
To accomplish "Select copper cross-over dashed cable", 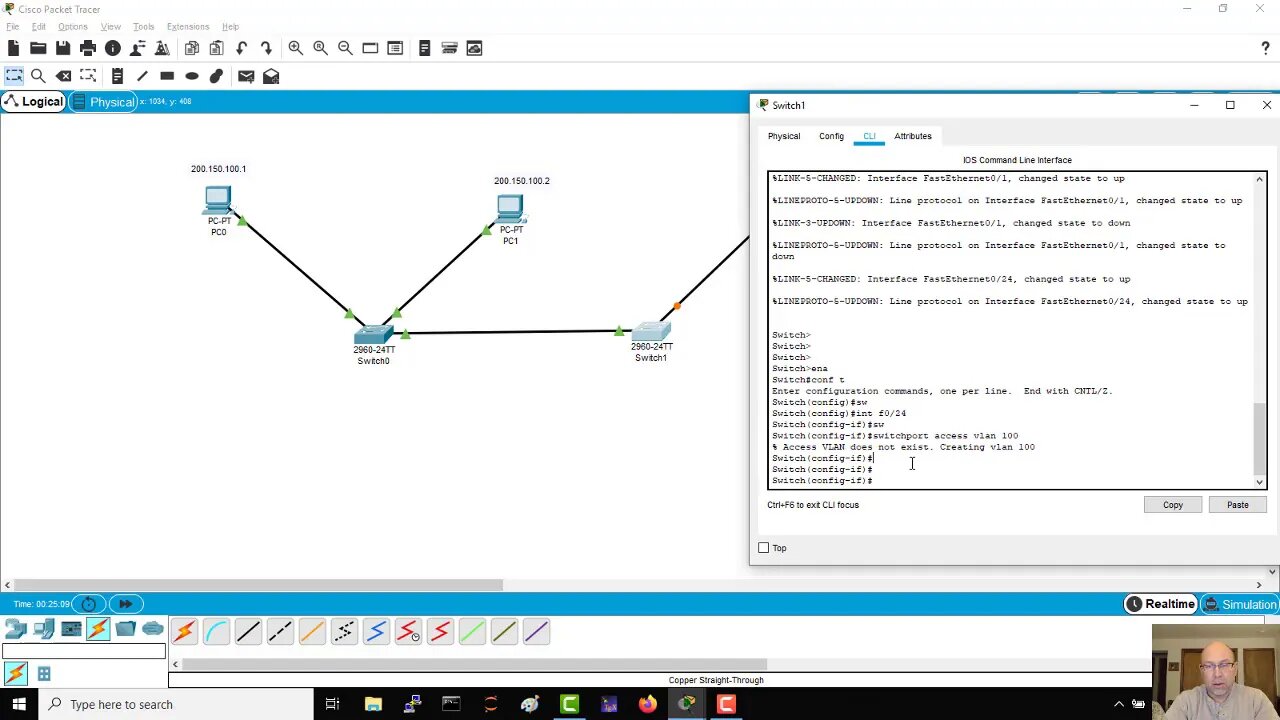I will coord(280,631).
